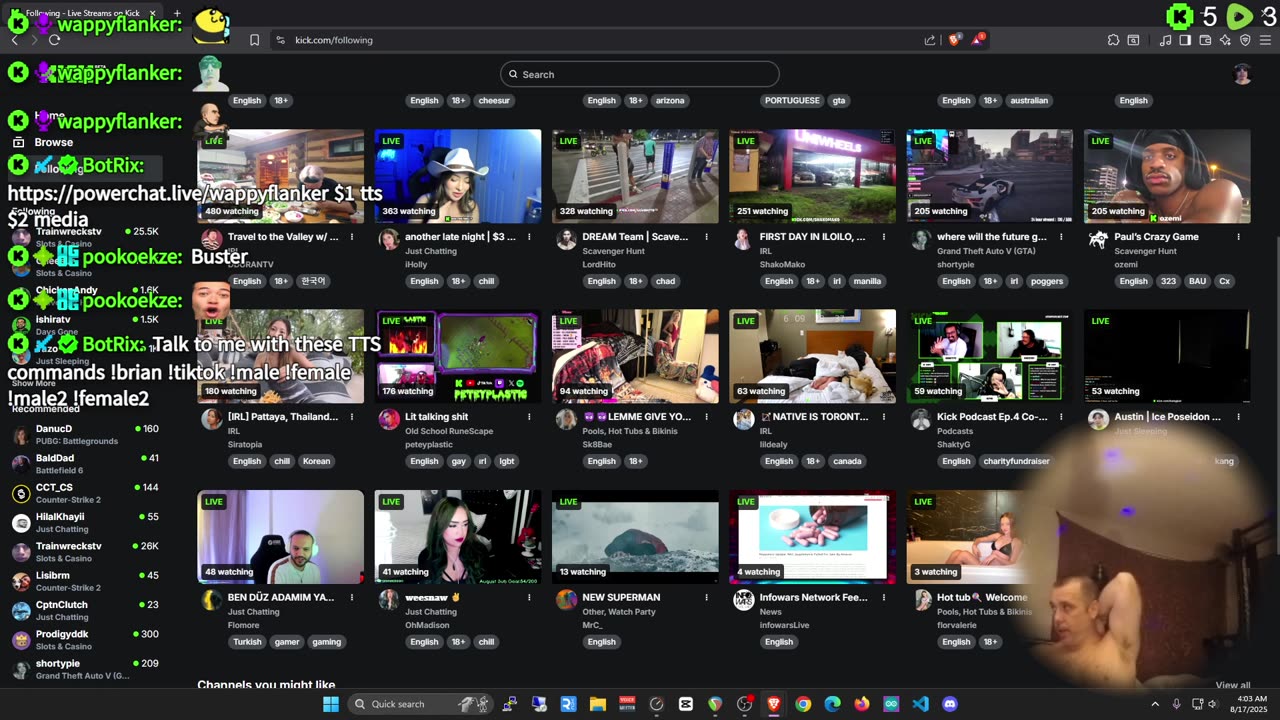Image resolution: width=1280 pixels, height=720 pixels.
Task: Select shortypie in the Recommended sidebar list
Action: tap(85, 669)
